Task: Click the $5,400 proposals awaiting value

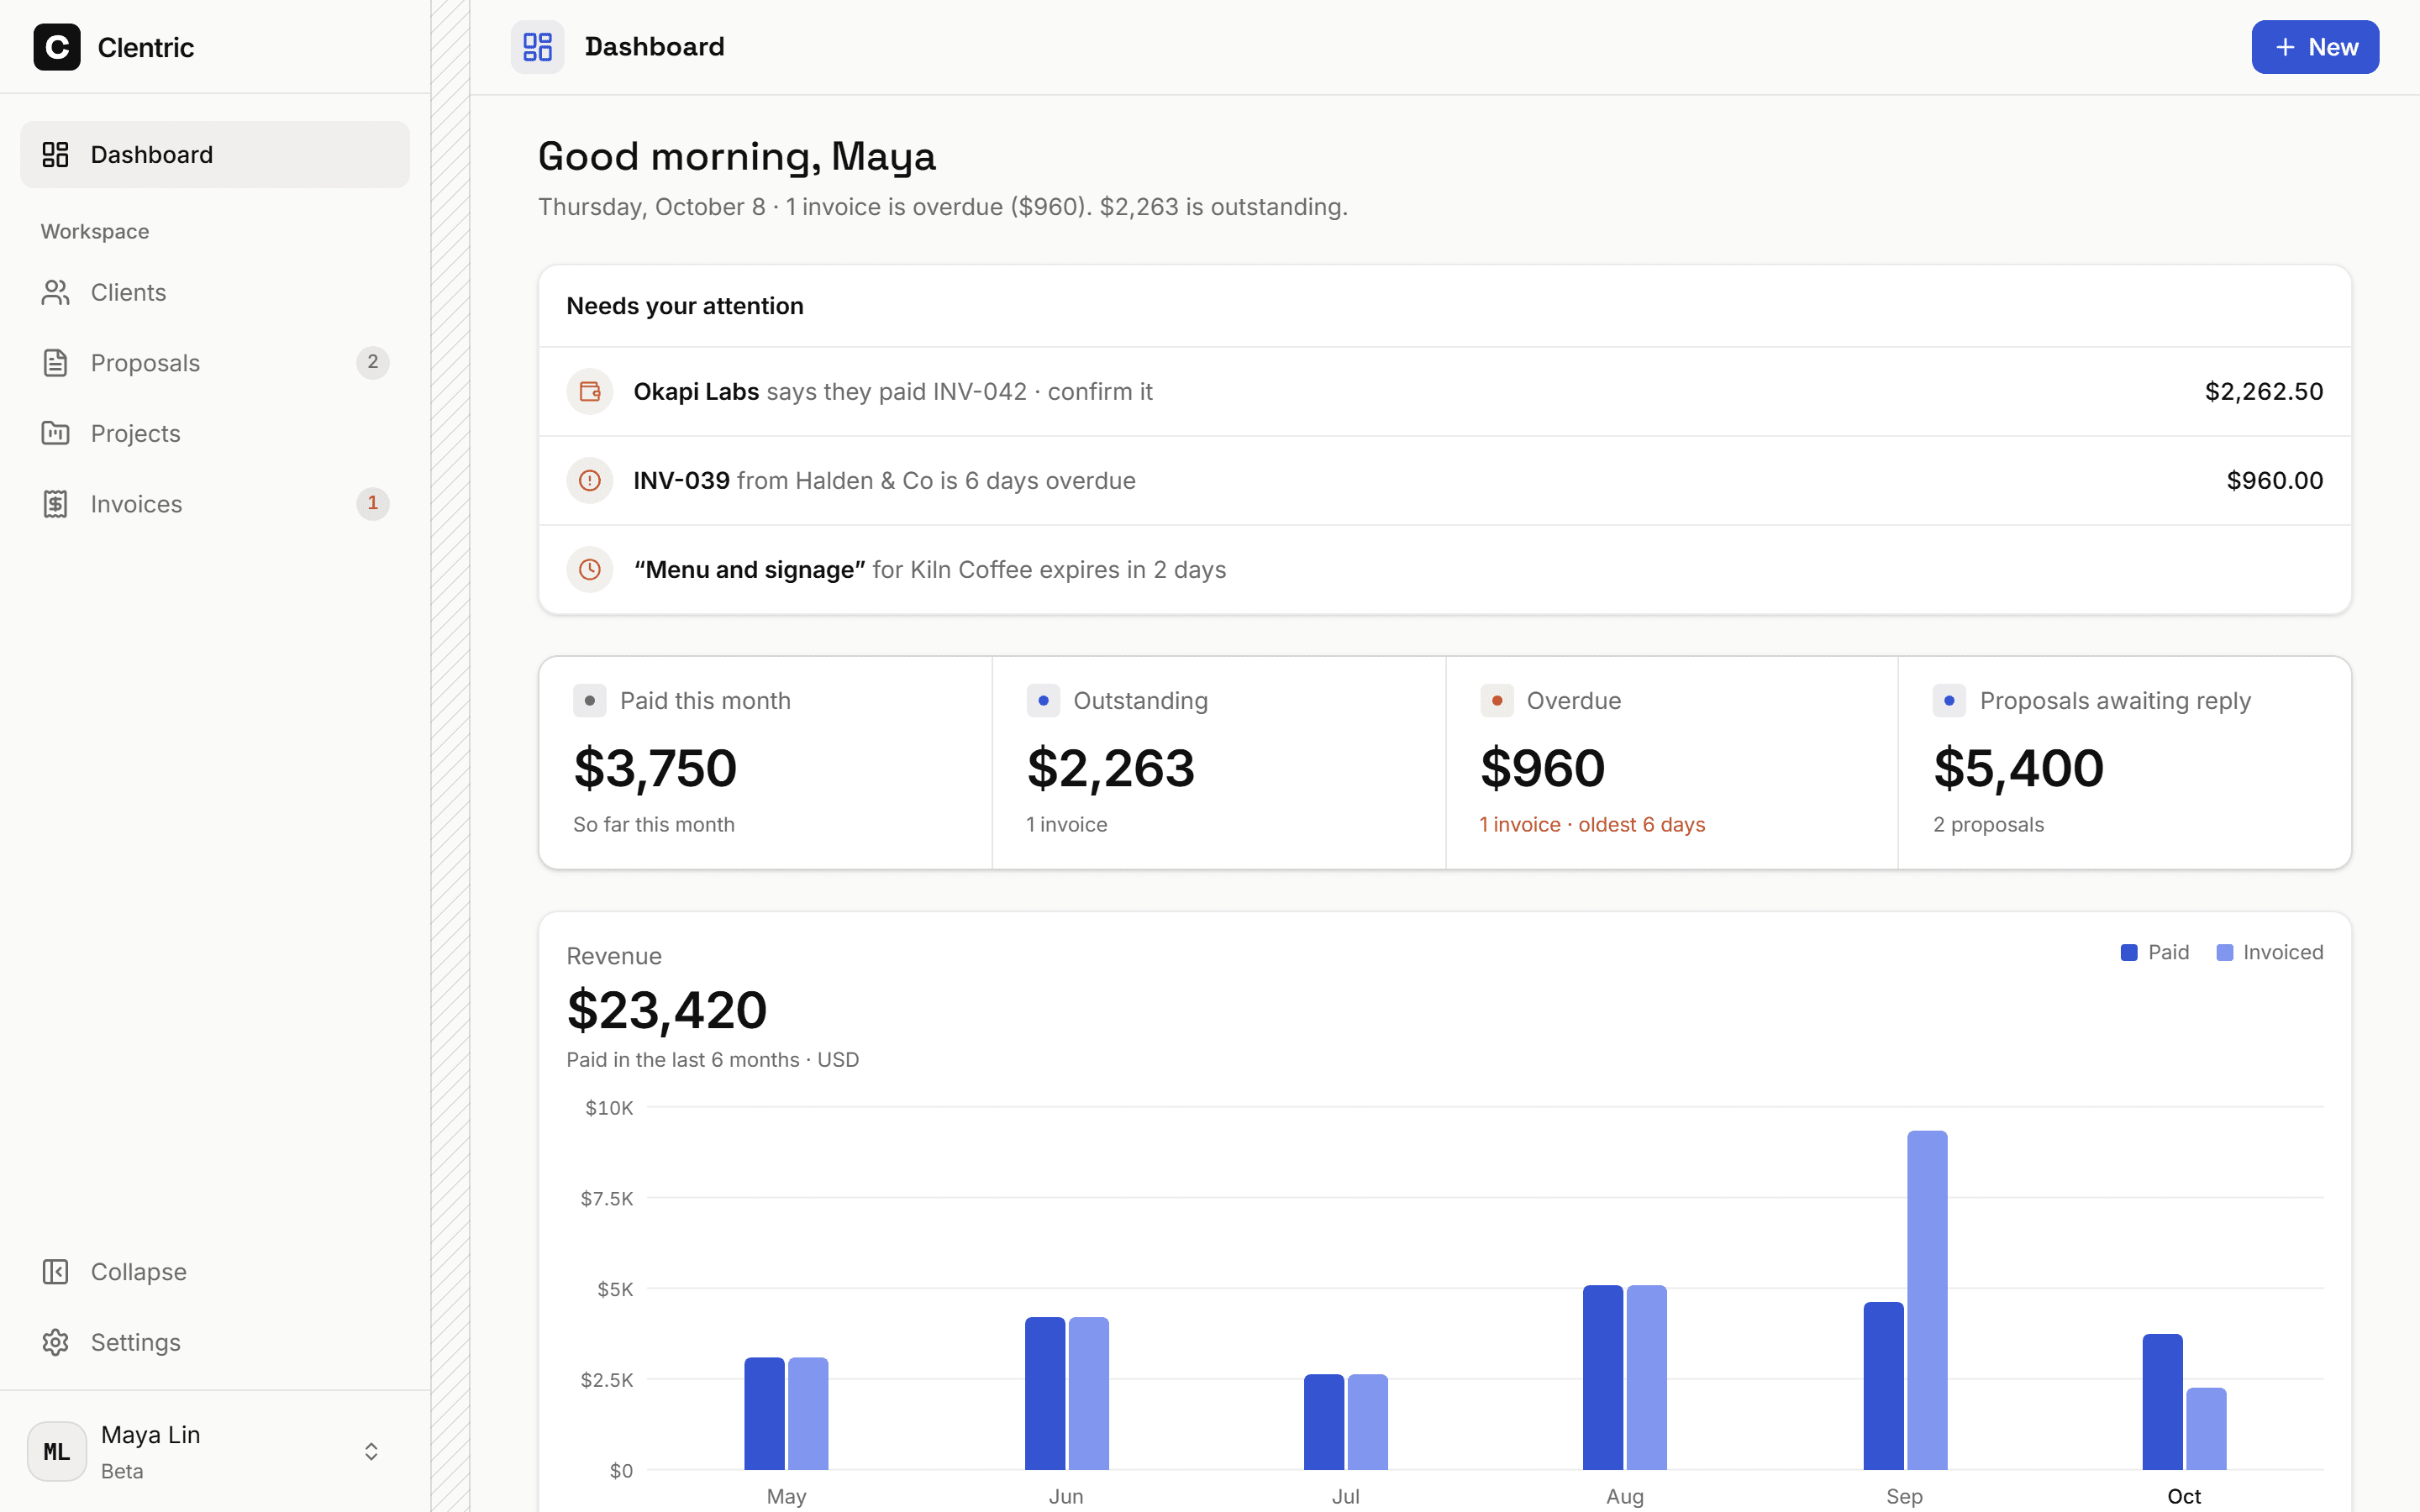Action: [2018, 768]
